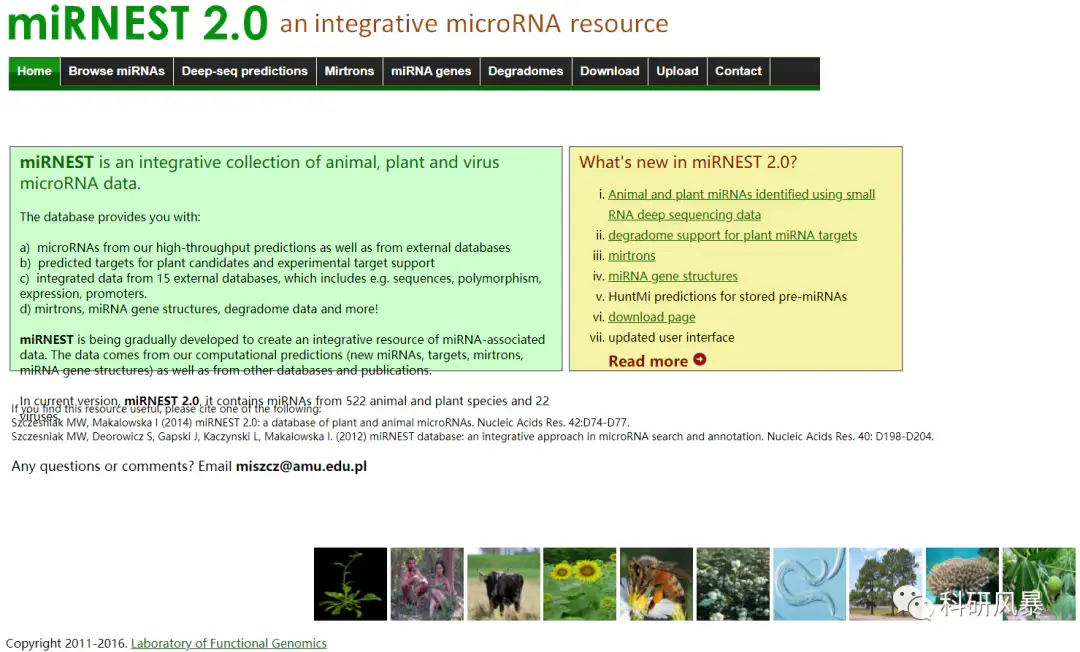The height and width of the screenshot is (652, 1080).
Task: Go to Browse miRNAs page
Action: pyautogui.click(x=116, y=72)
